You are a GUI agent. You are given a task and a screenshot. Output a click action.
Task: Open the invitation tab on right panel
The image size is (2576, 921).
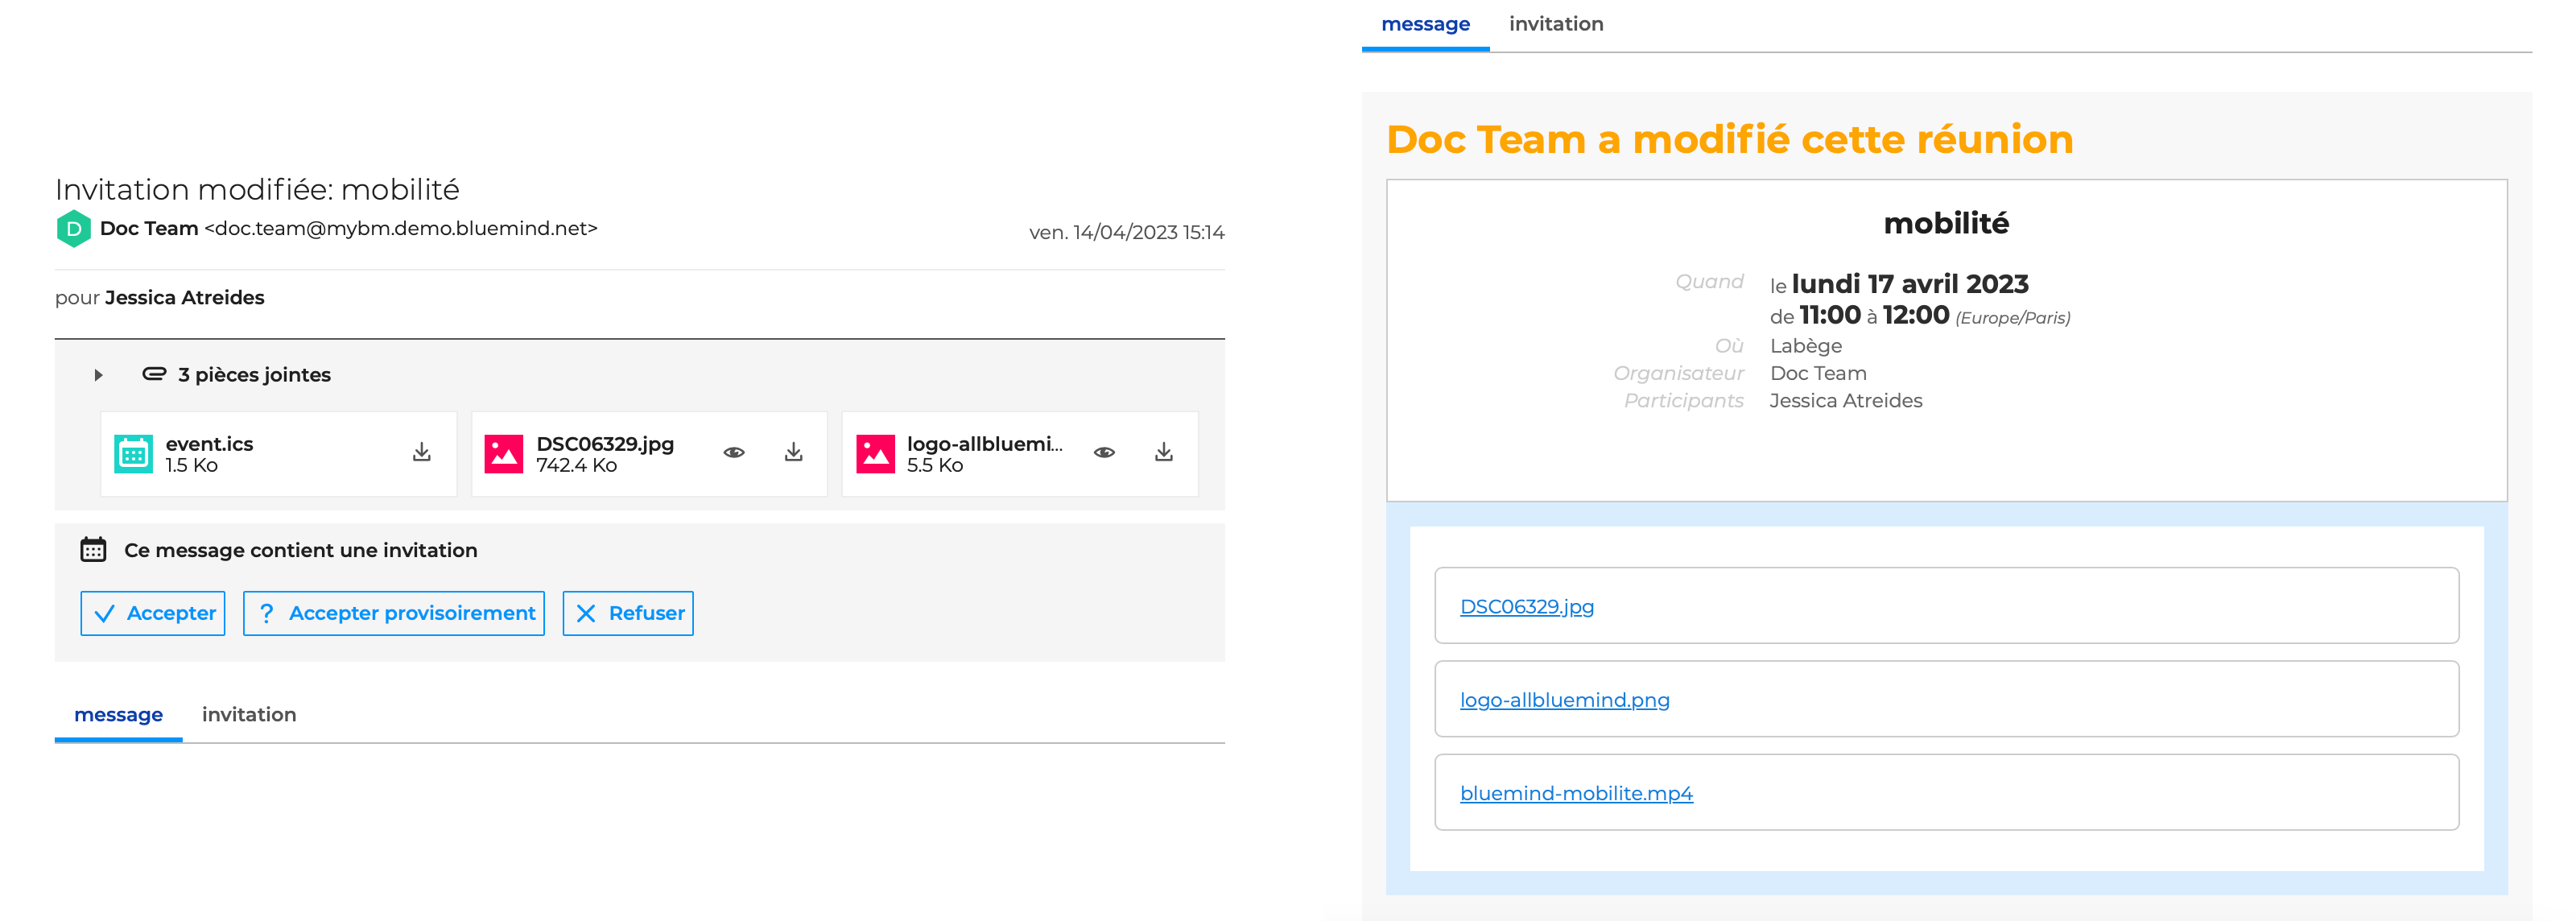(x=1556, y=24)
